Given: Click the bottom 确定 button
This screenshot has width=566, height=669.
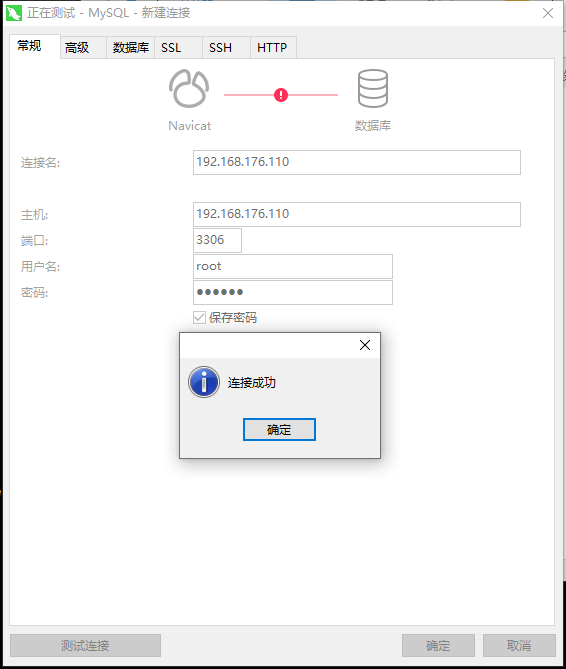Looking at the screenshot, I should pos(438,645).
